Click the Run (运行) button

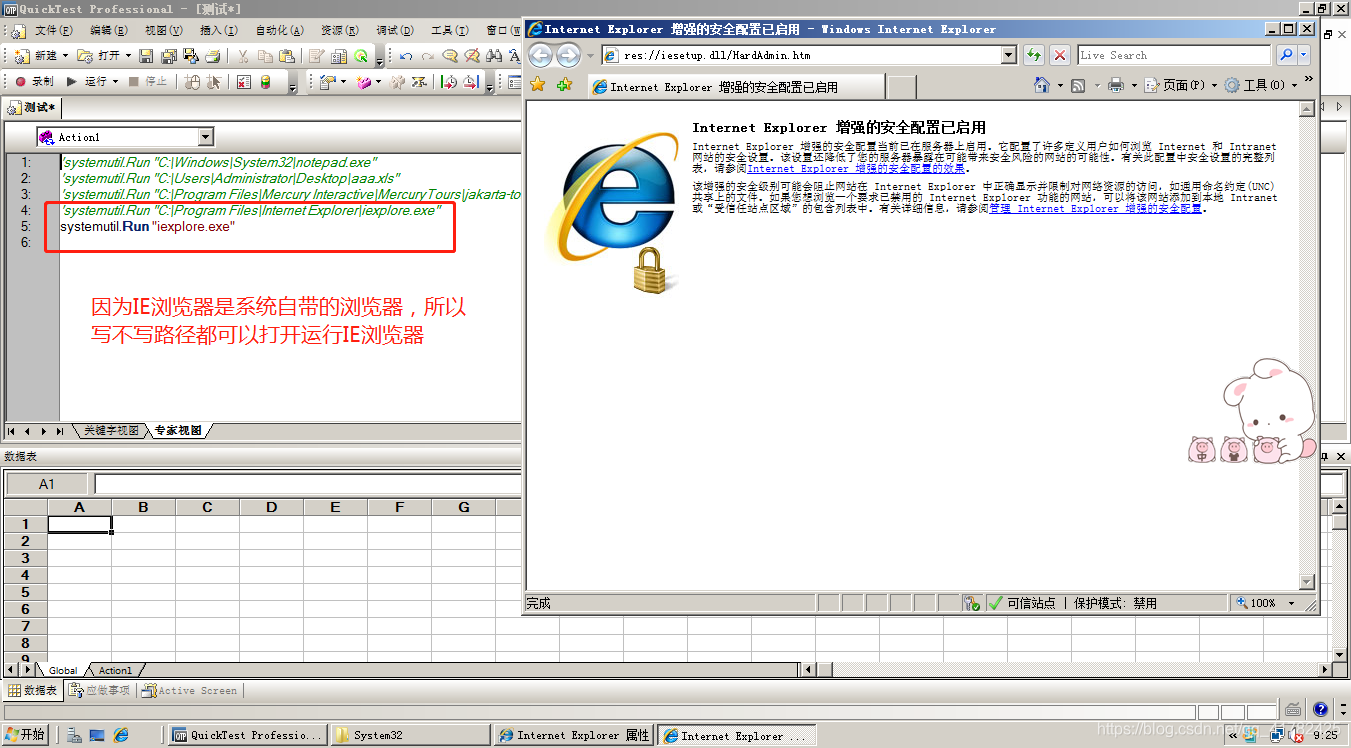pos(88,81)
